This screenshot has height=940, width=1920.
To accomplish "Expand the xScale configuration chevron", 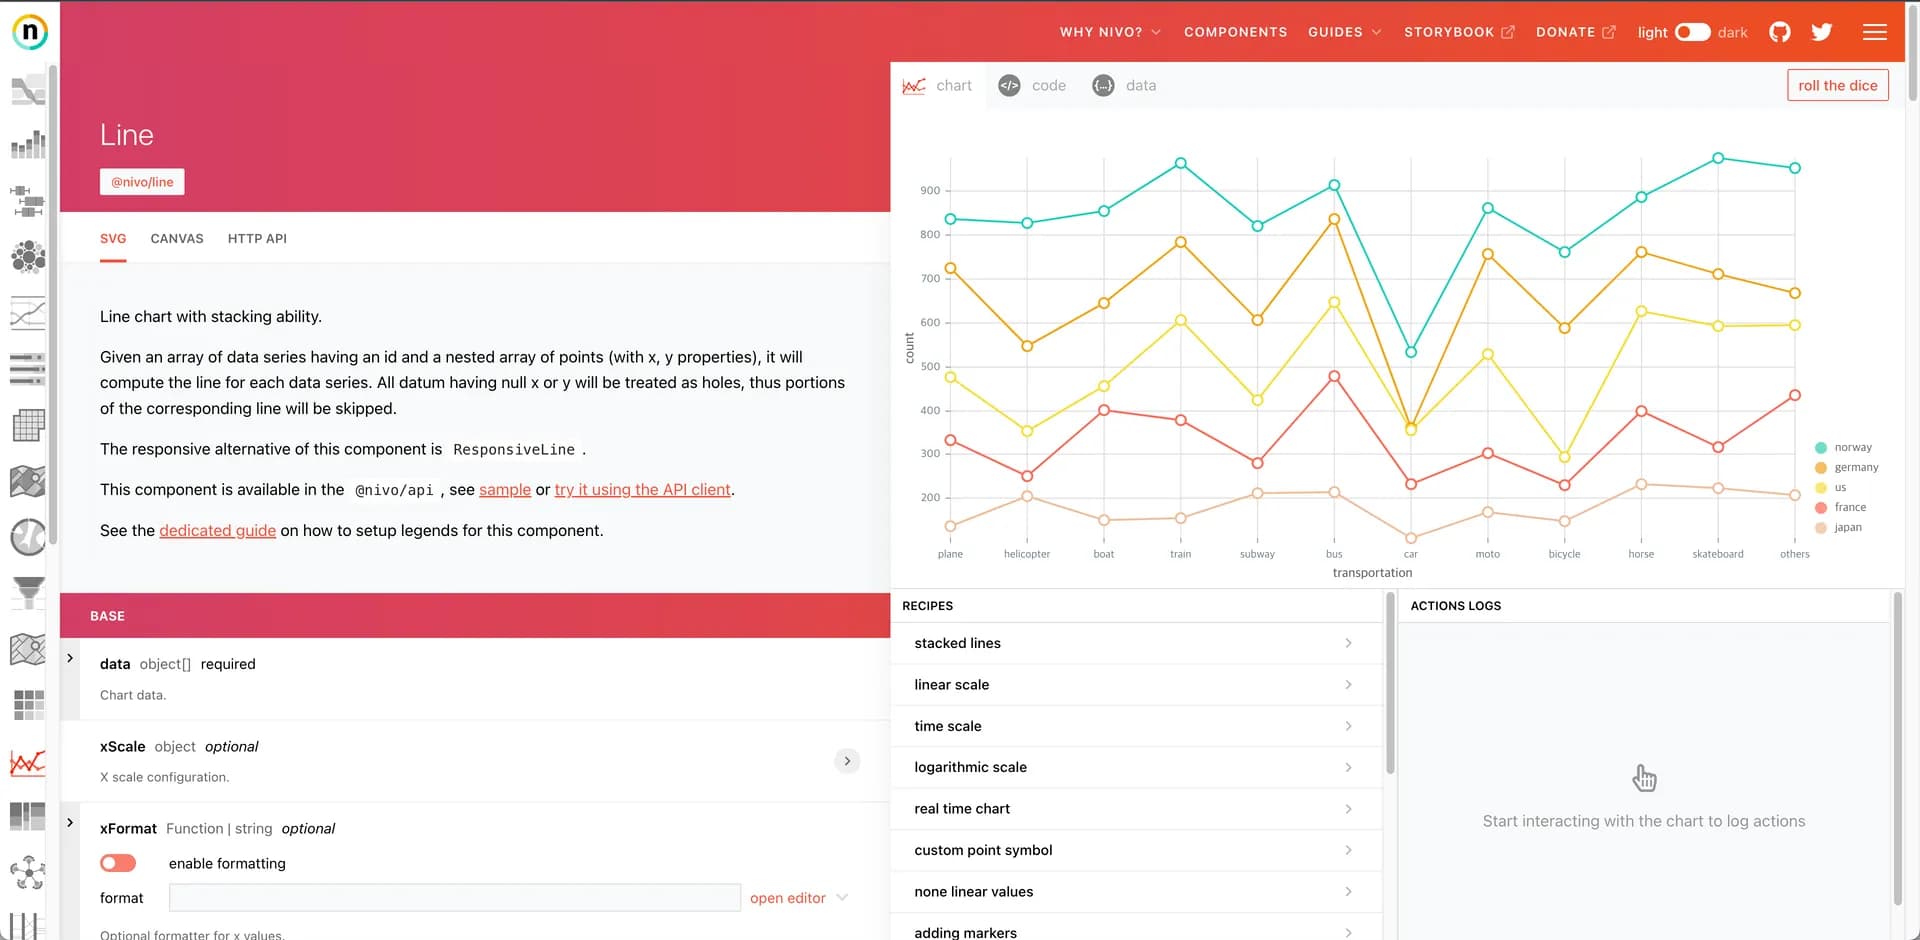I will 847,761.
